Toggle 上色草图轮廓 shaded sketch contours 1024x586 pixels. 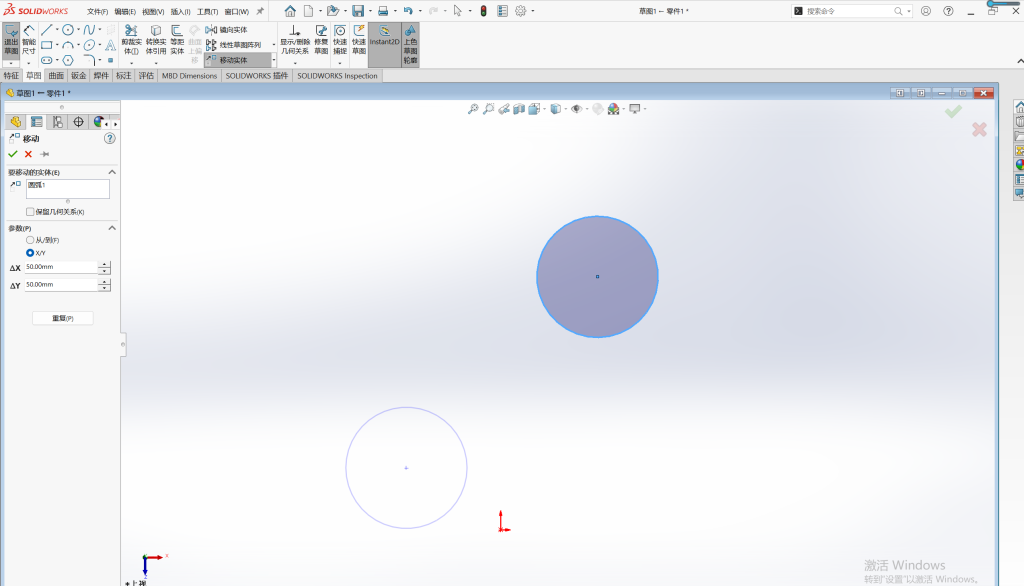coord(410,44)
